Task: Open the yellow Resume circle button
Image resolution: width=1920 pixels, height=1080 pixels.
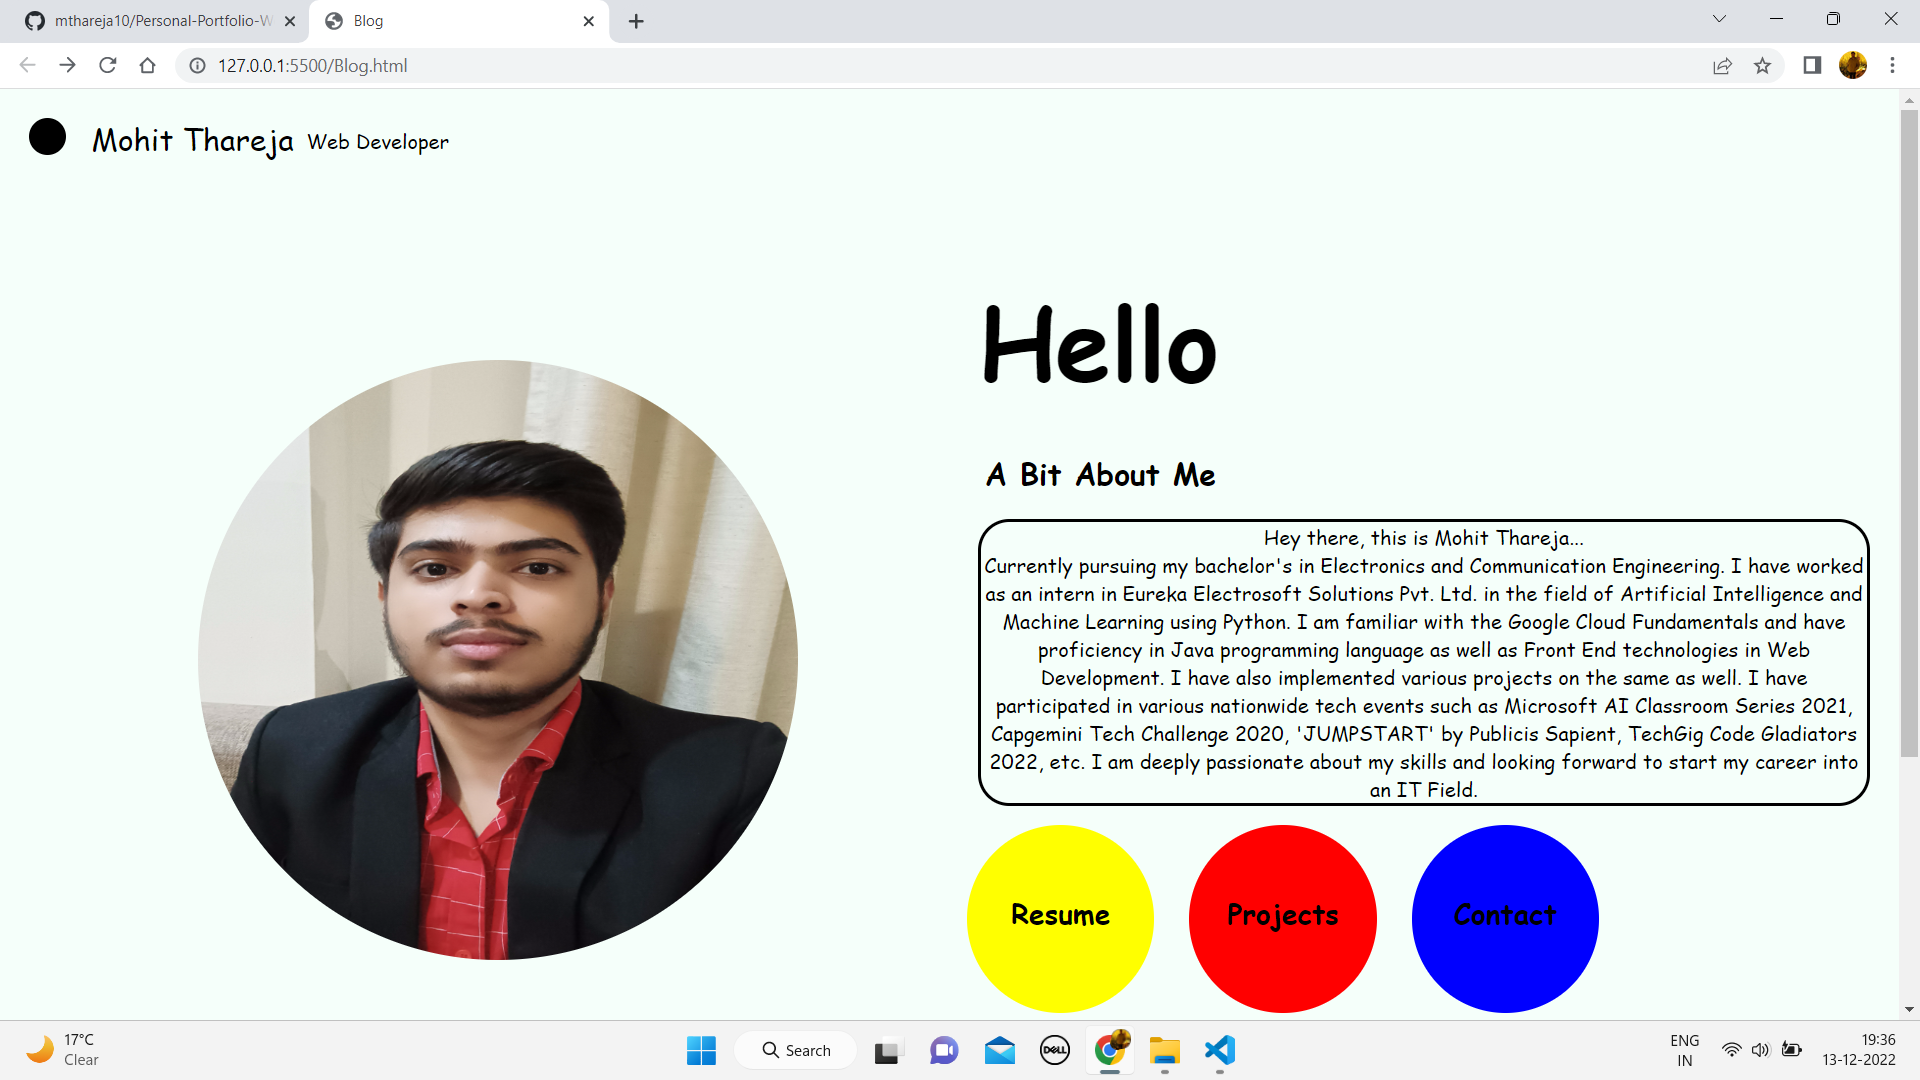Action: [1060, 918]
